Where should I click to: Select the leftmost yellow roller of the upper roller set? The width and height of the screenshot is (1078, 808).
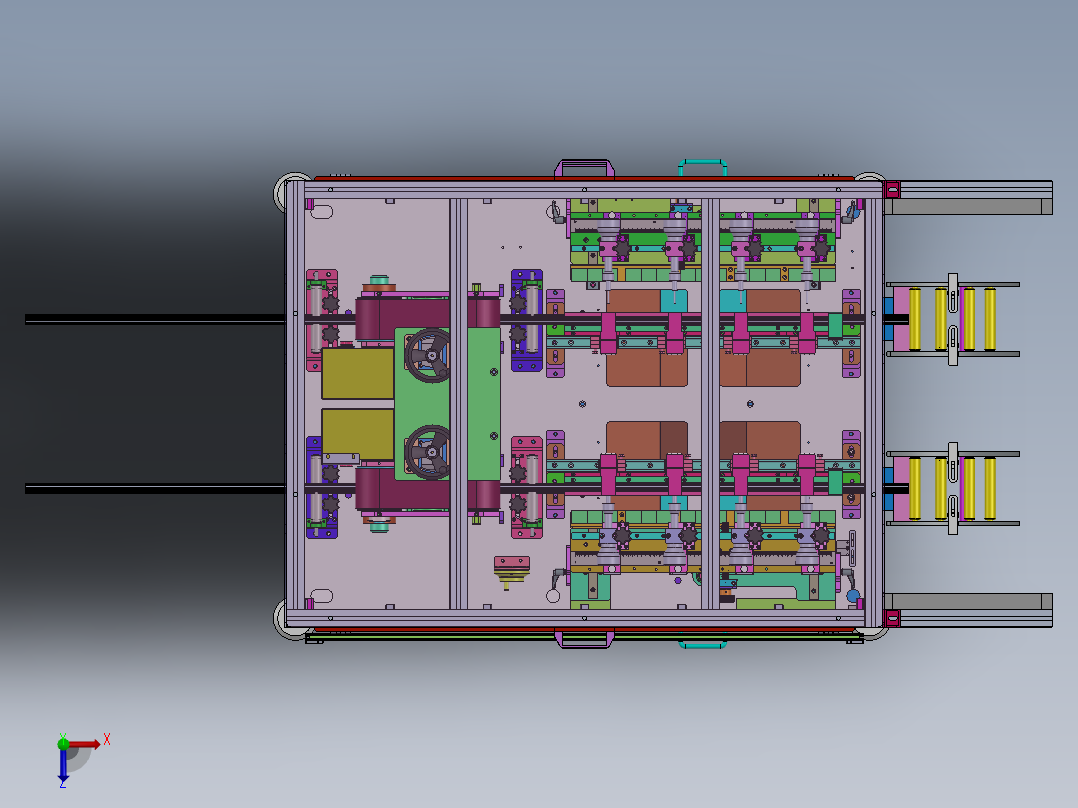point(915,319)
